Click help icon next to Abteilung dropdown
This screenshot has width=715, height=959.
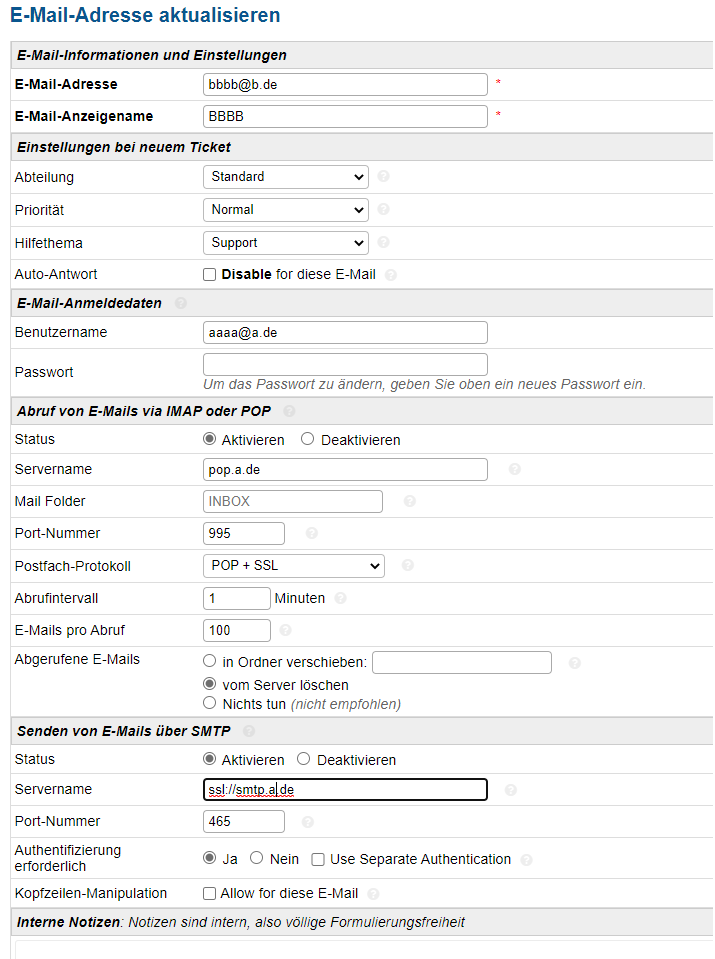click(x=384, y=177)
